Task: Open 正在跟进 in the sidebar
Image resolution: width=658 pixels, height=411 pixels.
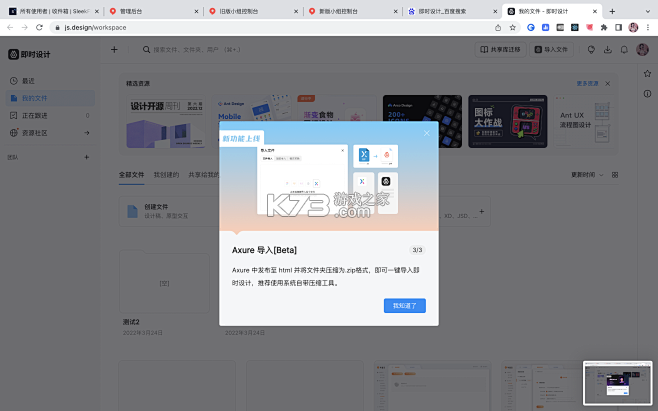Action: 50,115
